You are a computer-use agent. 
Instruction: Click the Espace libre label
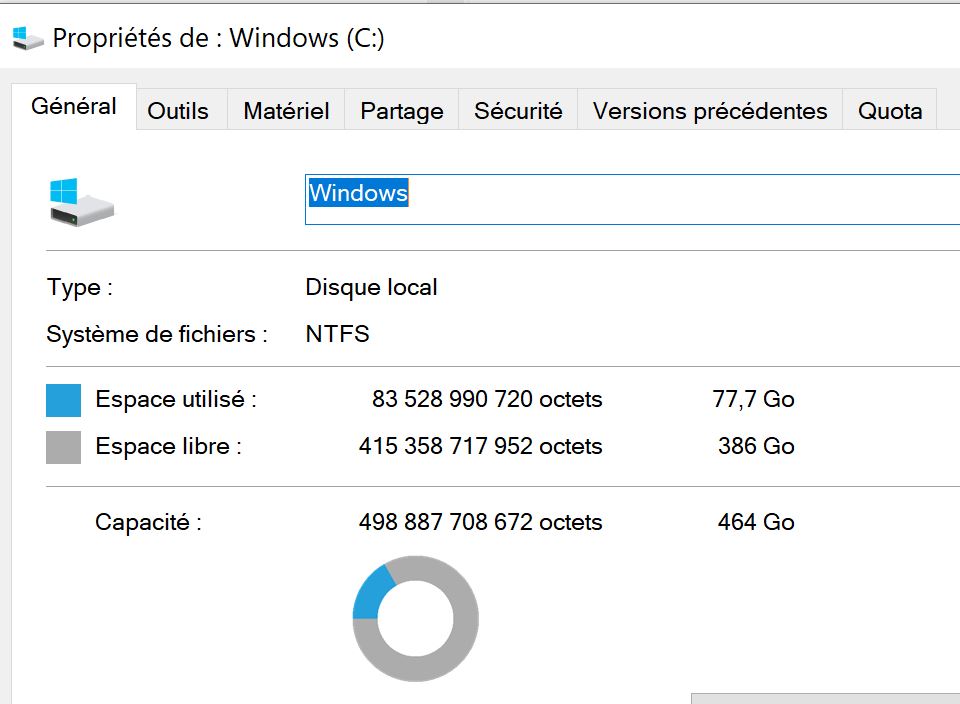168,446
